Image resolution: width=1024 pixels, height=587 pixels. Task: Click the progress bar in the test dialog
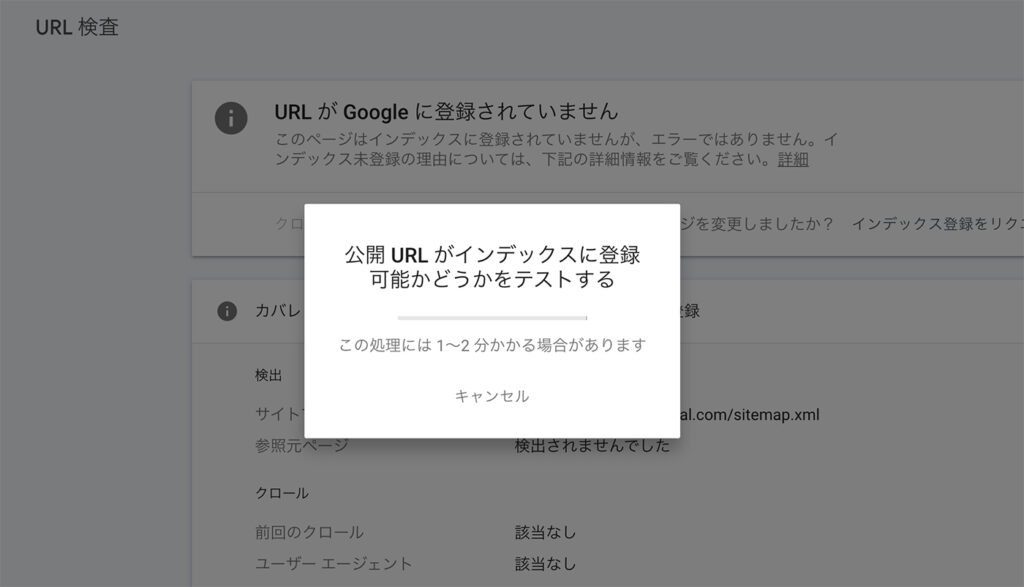coord(492,318)
